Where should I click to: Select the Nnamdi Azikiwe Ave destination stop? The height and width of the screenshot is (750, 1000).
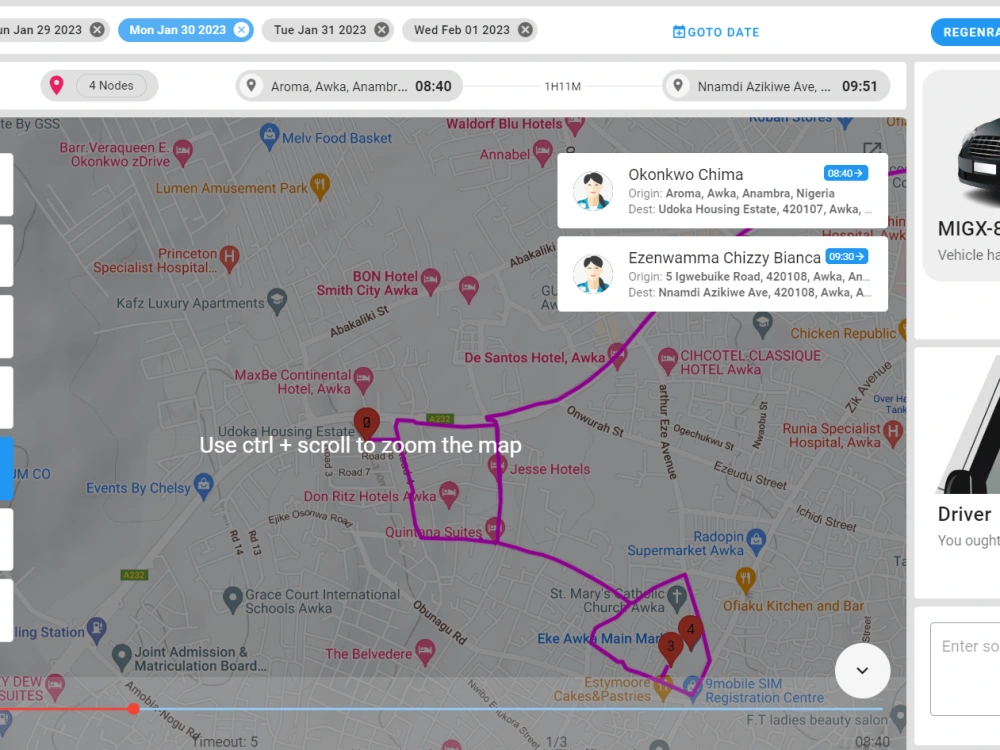coord(776,86)
